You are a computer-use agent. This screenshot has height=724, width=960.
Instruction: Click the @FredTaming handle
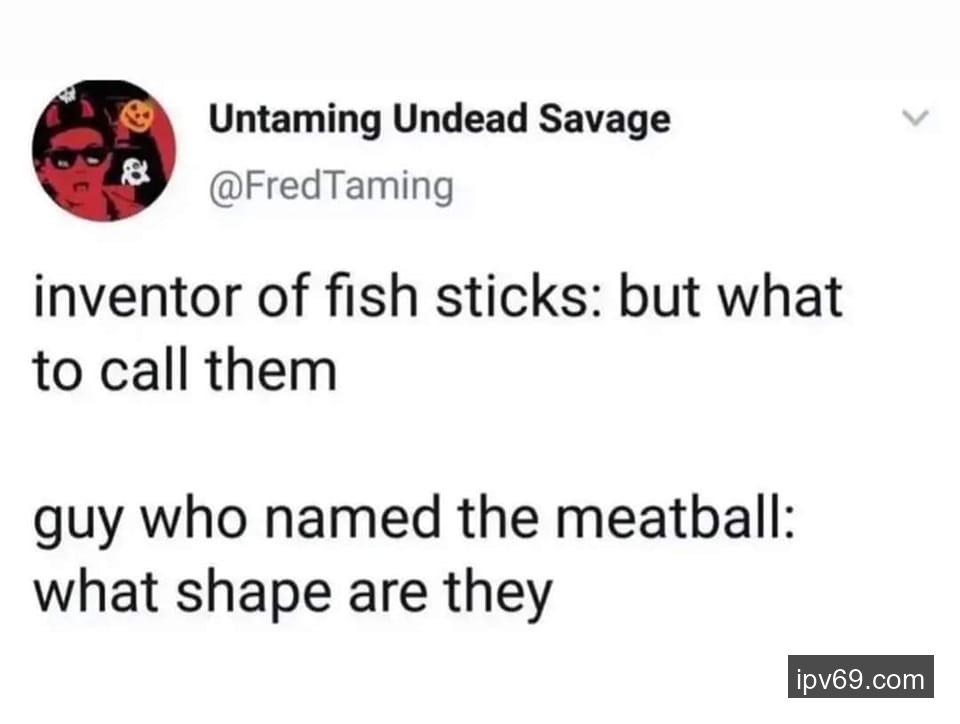pos(330,185)
